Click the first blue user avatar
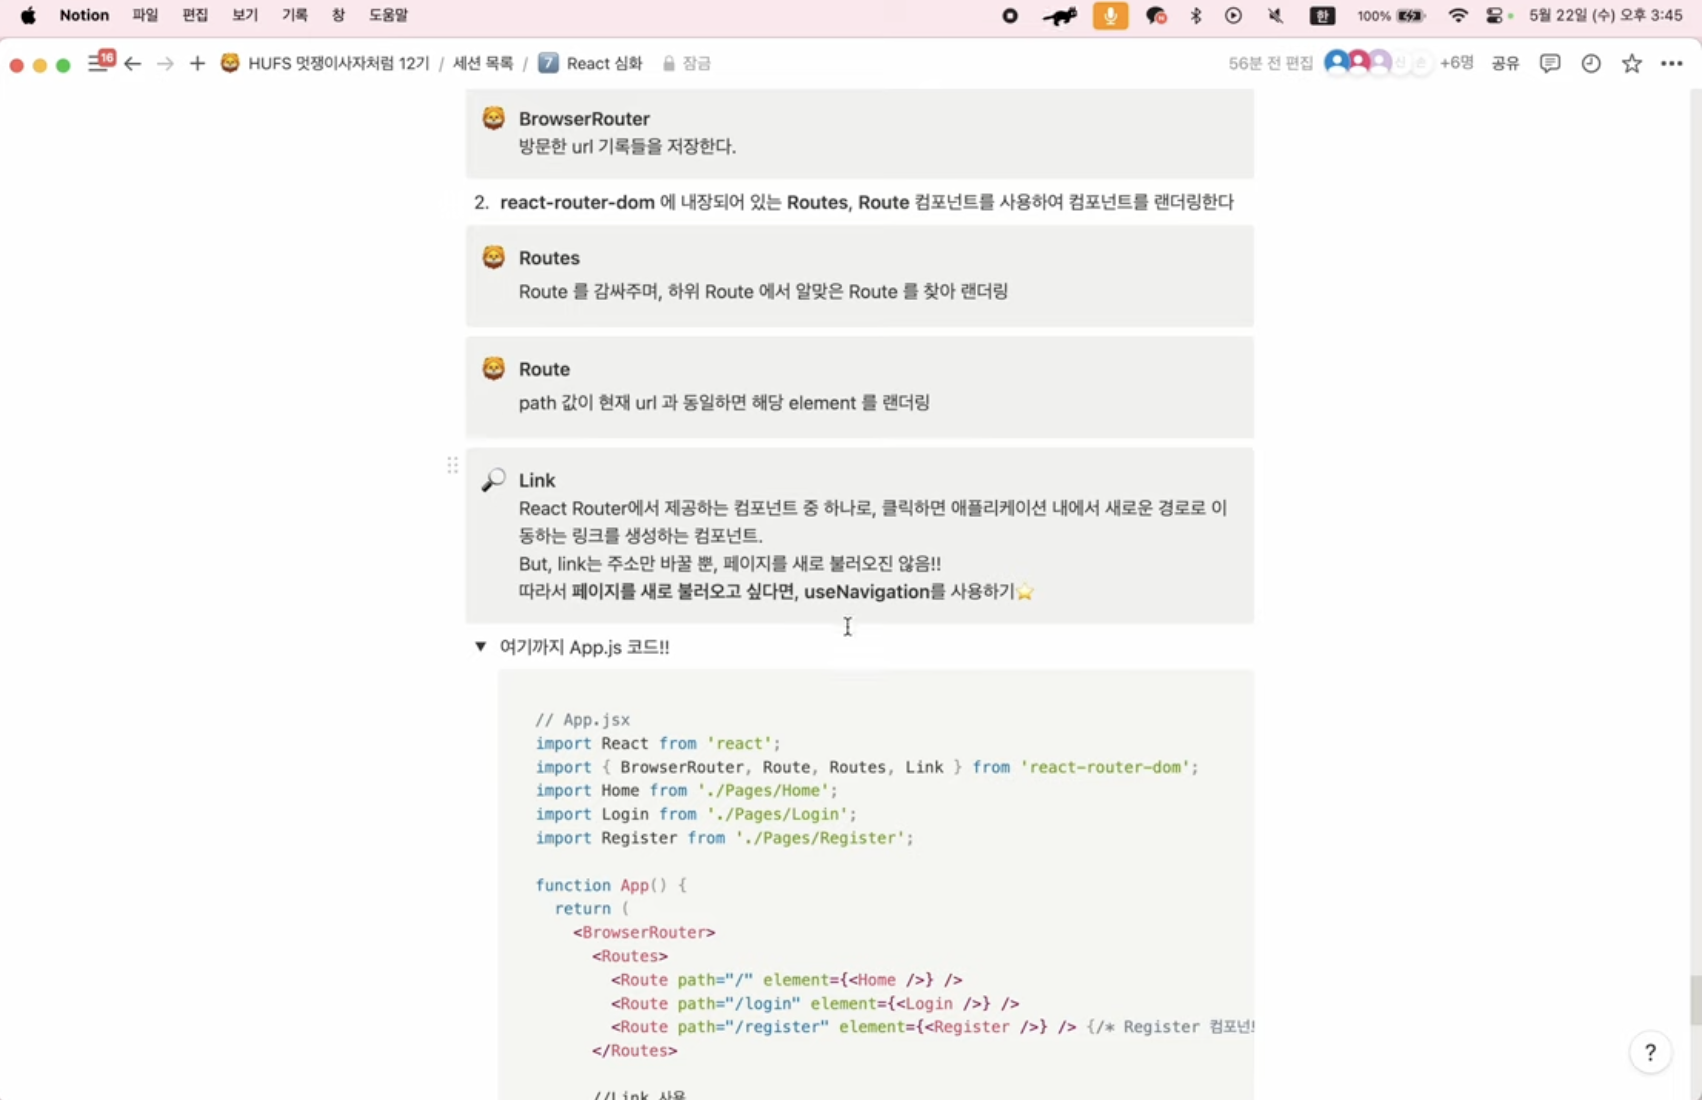 click(1336, 62)
